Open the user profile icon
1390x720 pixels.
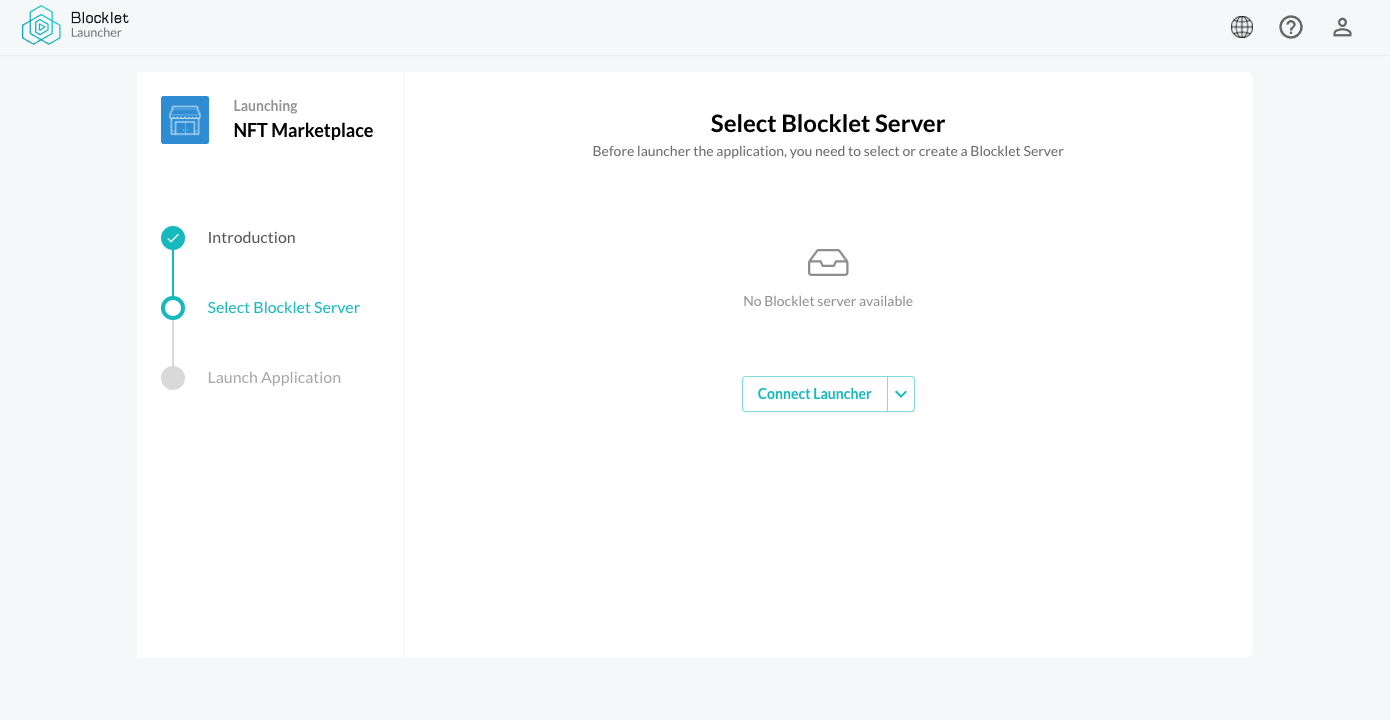(x=1342, y=27)
